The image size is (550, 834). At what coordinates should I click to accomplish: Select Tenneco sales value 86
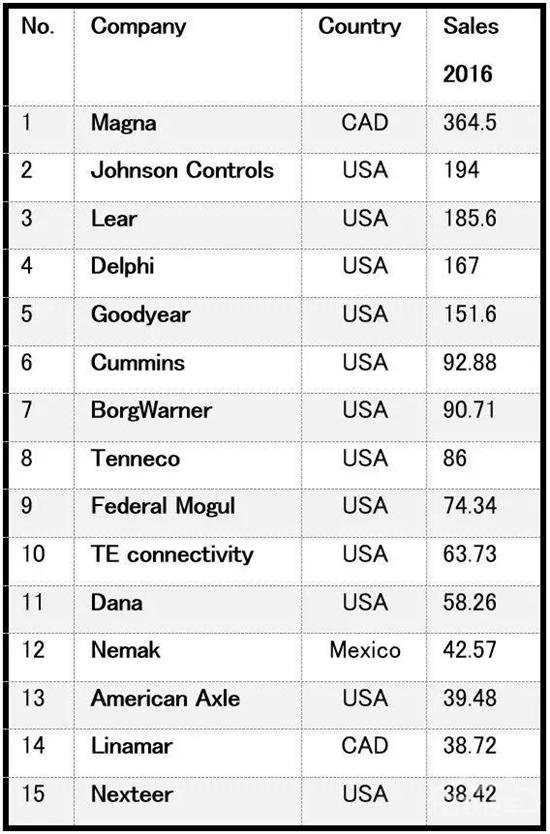[x=455, y=458]
